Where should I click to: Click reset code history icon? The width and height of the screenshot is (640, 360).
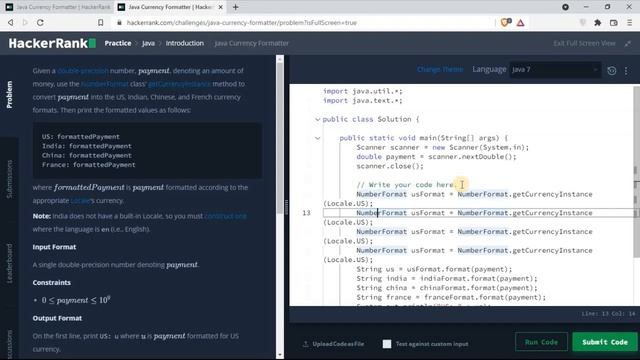611,71
